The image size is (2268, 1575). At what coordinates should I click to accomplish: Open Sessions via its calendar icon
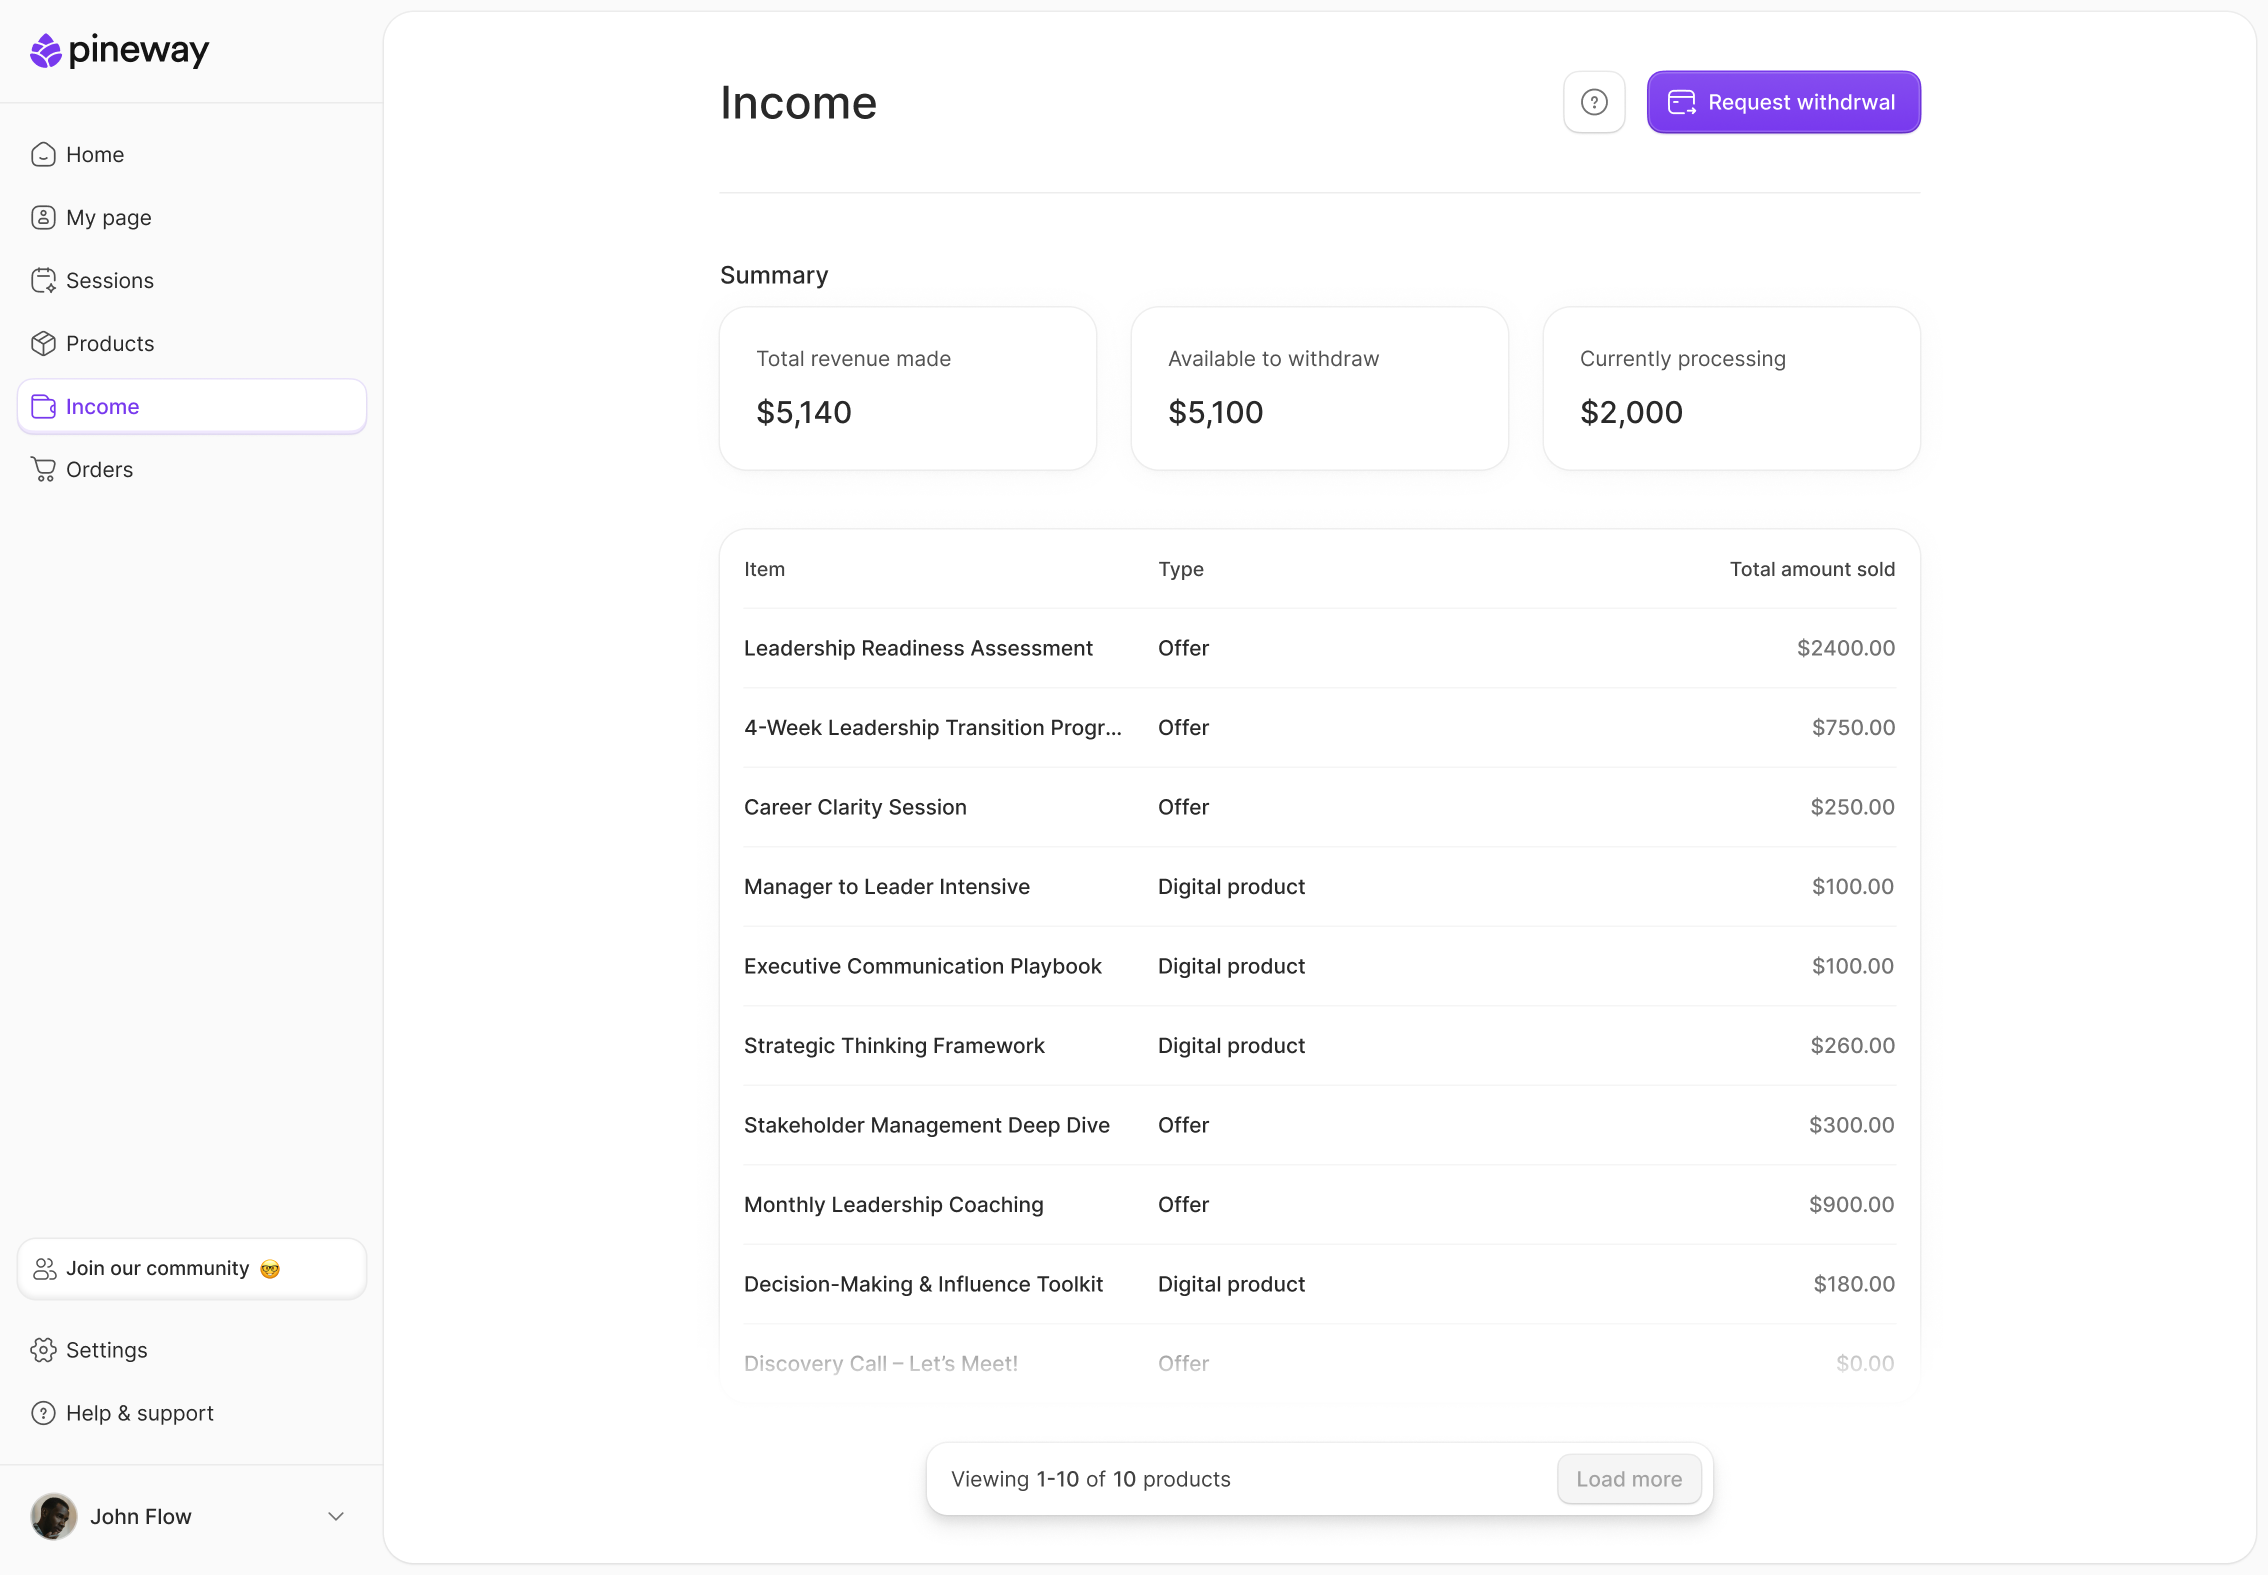click(43, 280)
